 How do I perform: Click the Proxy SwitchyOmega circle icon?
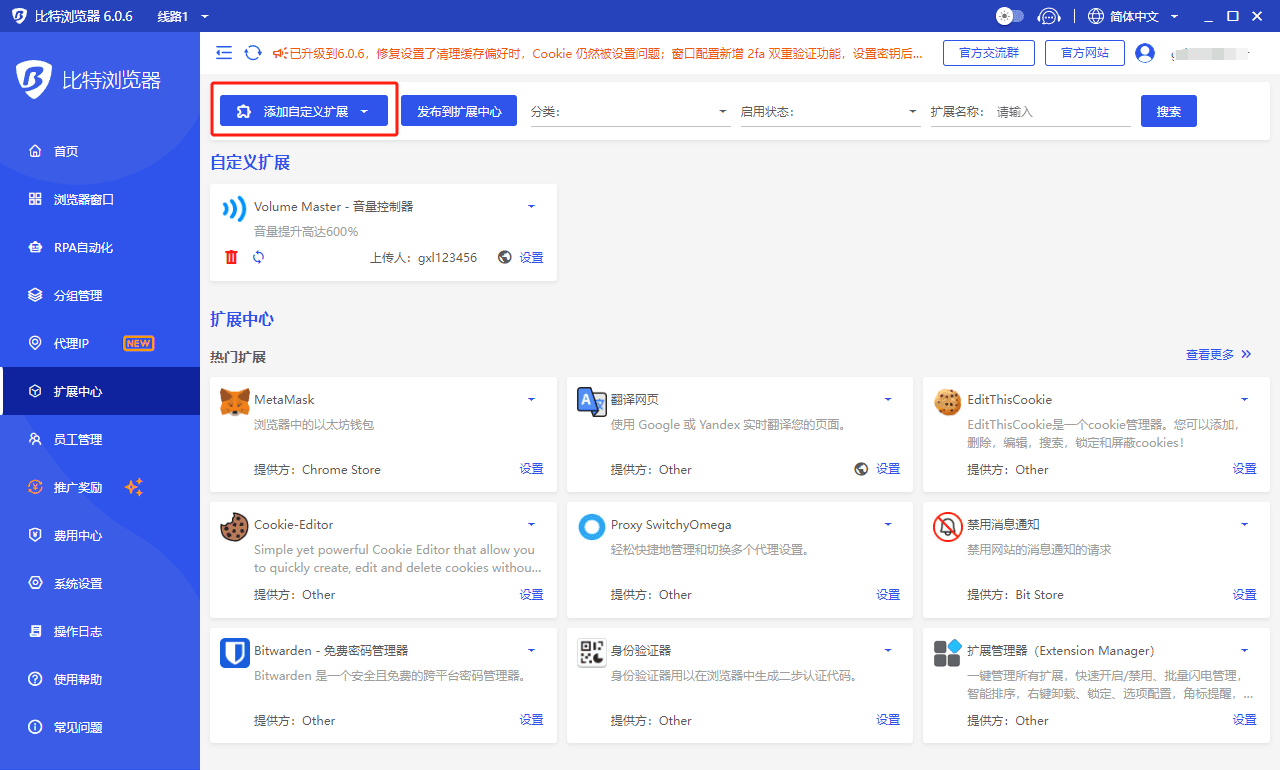(x=592, y=527)
